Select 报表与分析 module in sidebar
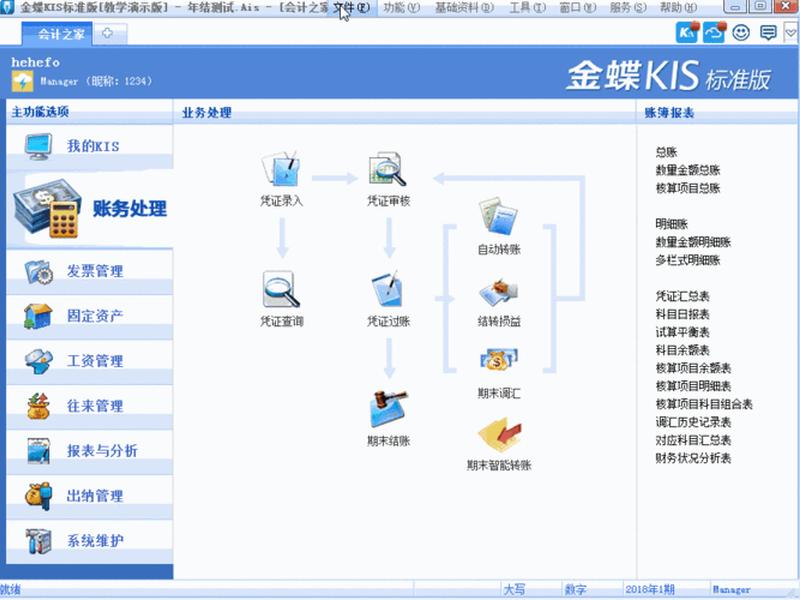This screenshot has width=800, height=600. [x=90, y=451]
